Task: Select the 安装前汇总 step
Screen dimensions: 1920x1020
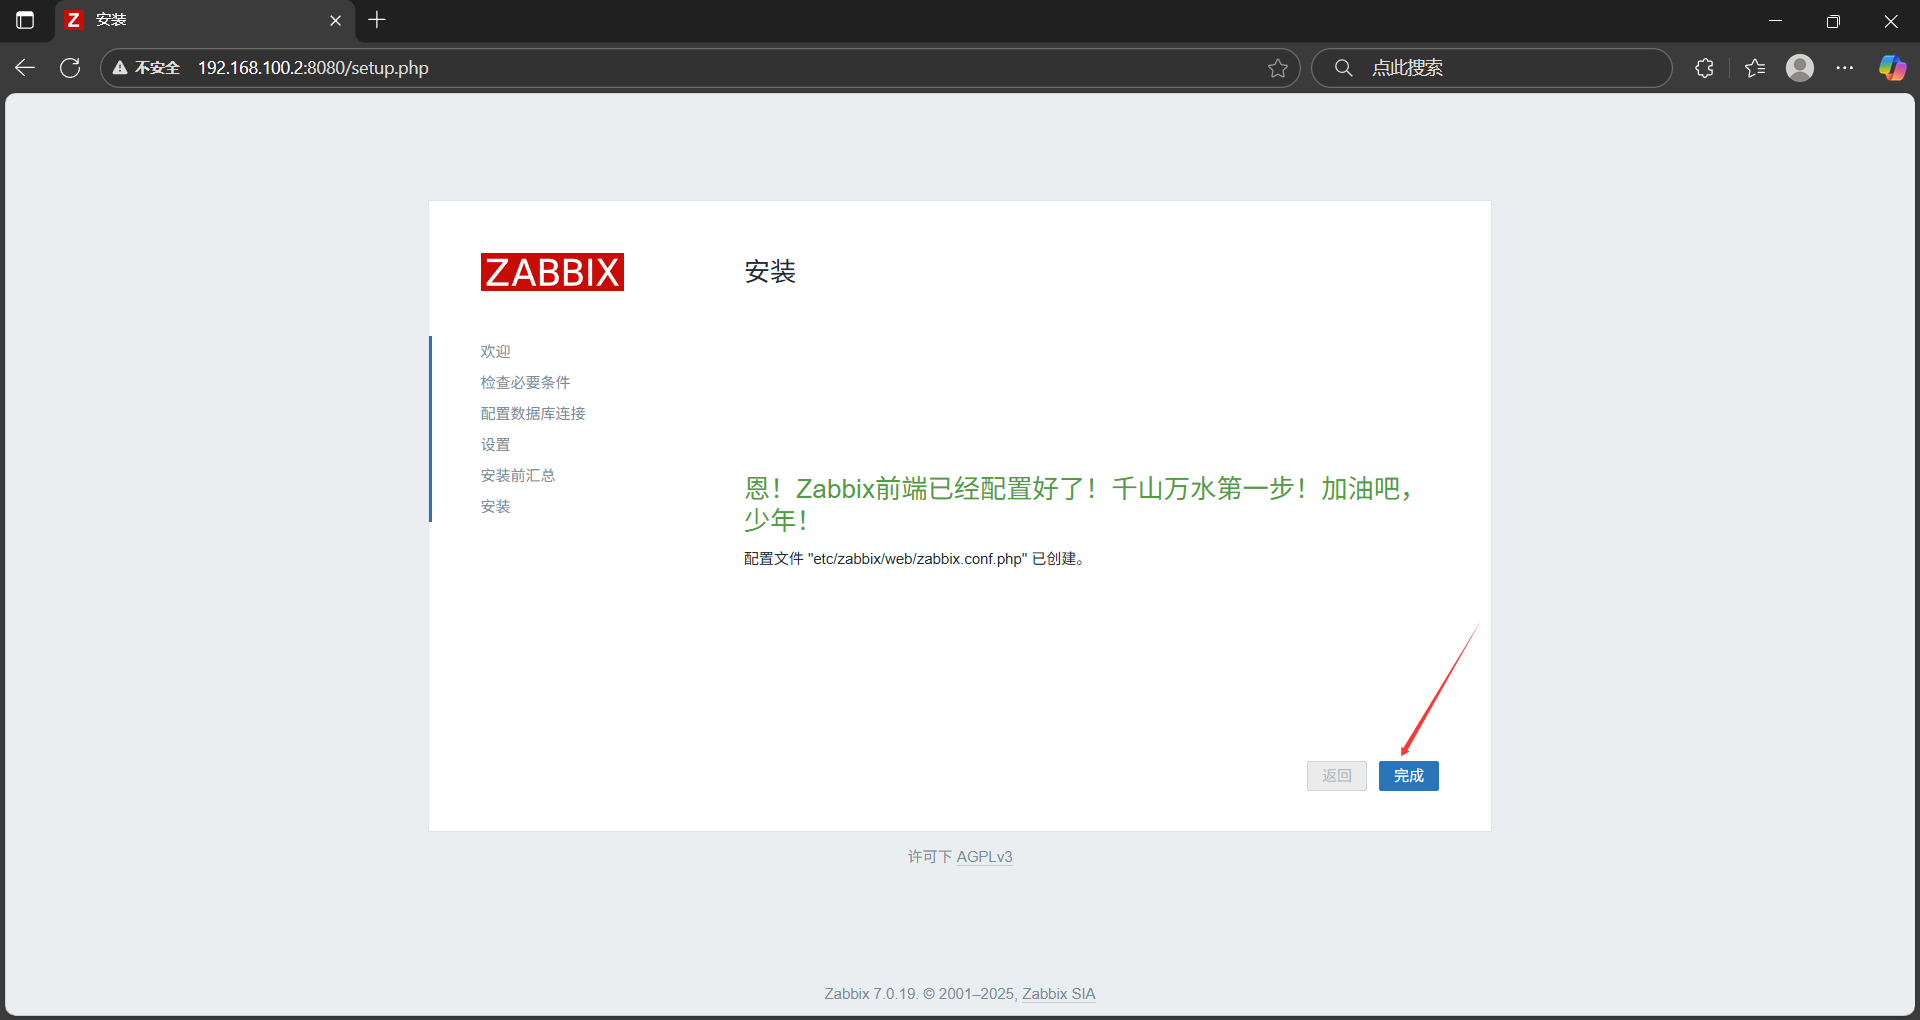Action: [518, 476]
